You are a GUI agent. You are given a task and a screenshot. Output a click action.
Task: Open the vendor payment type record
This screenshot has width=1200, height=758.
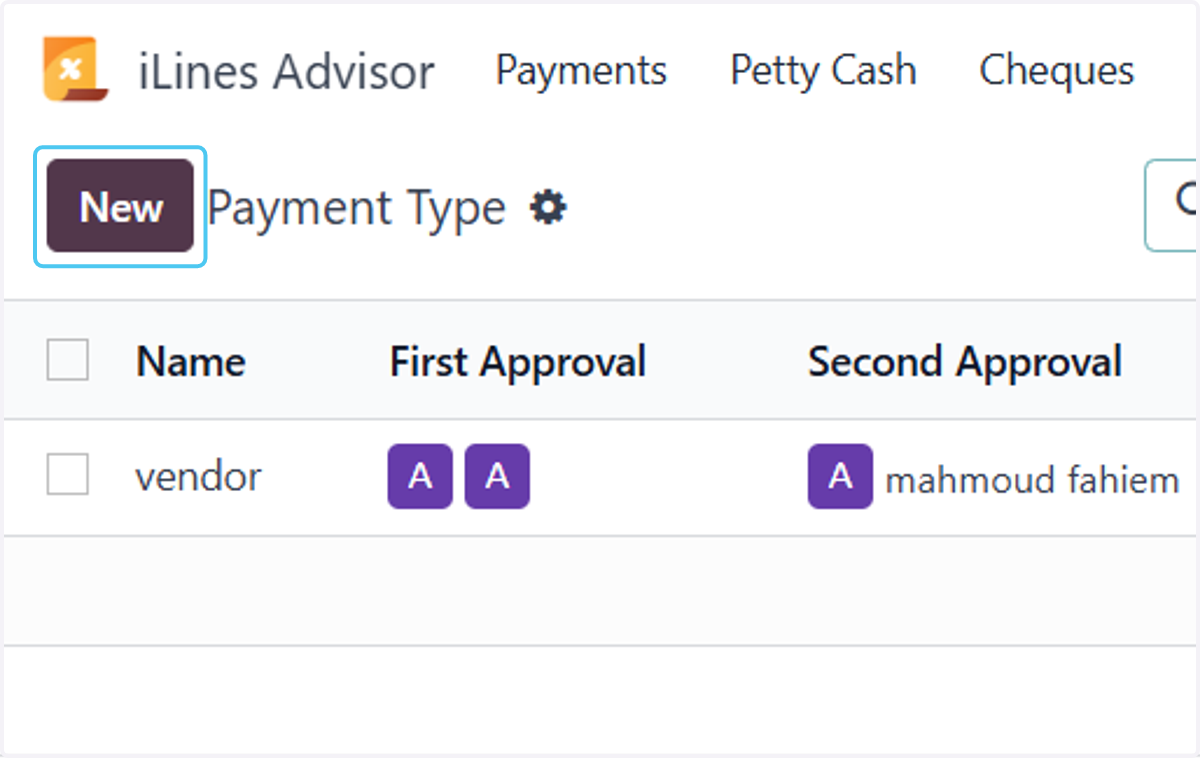tap(198, 477)
